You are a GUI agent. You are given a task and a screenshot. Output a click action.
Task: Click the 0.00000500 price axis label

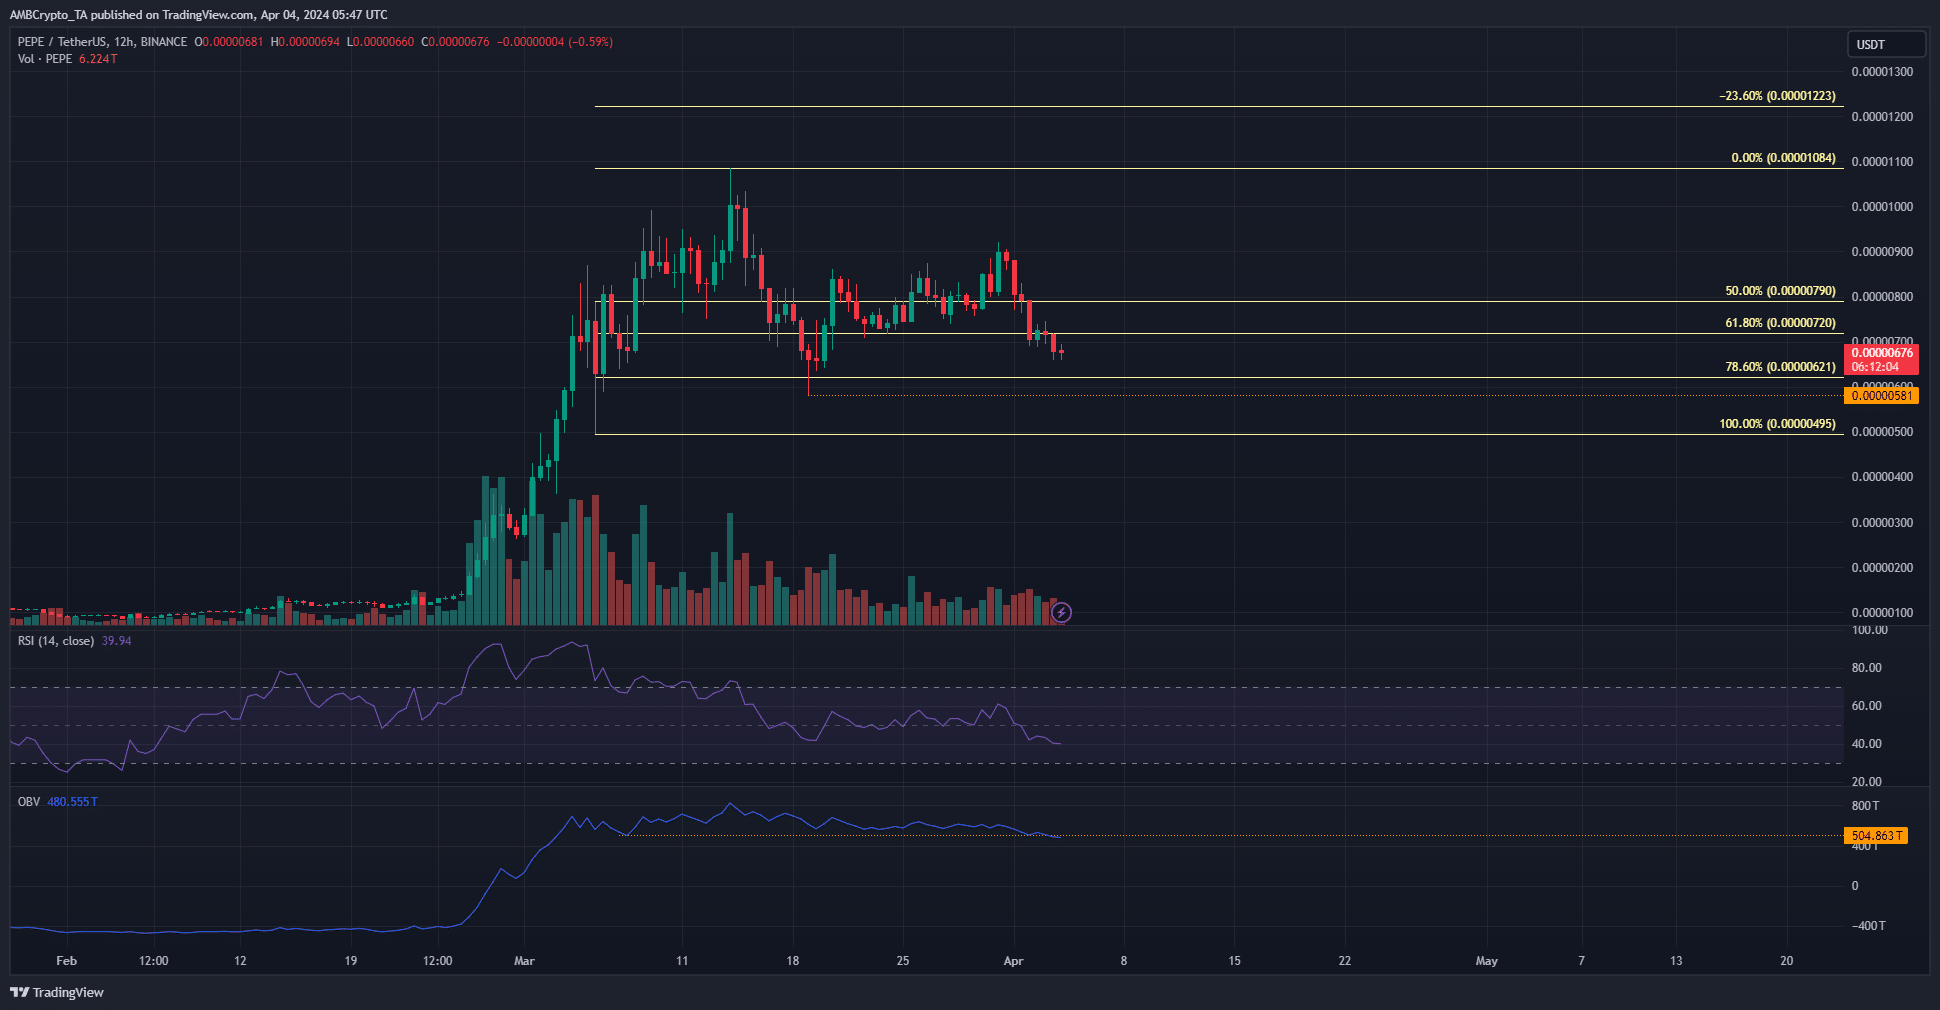click(1882, 432)
